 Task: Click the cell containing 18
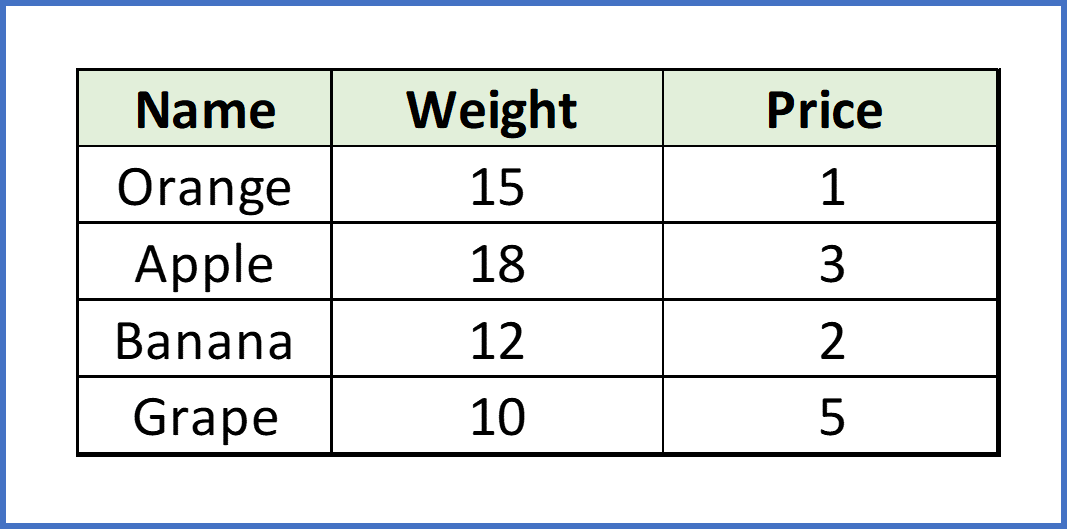point(496,263)
